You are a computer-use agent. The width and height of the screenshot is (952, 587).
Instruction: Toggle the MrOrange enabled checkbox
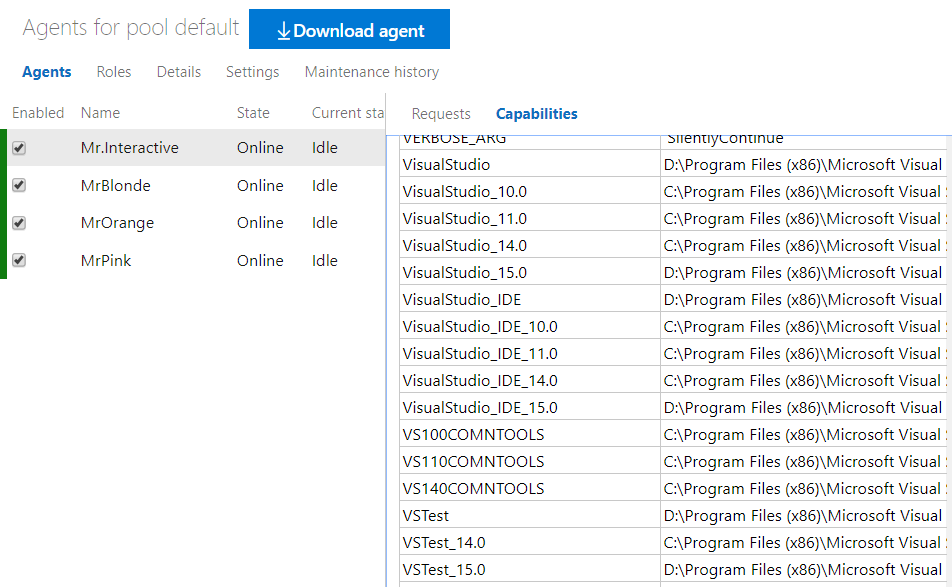coord(19,223)
